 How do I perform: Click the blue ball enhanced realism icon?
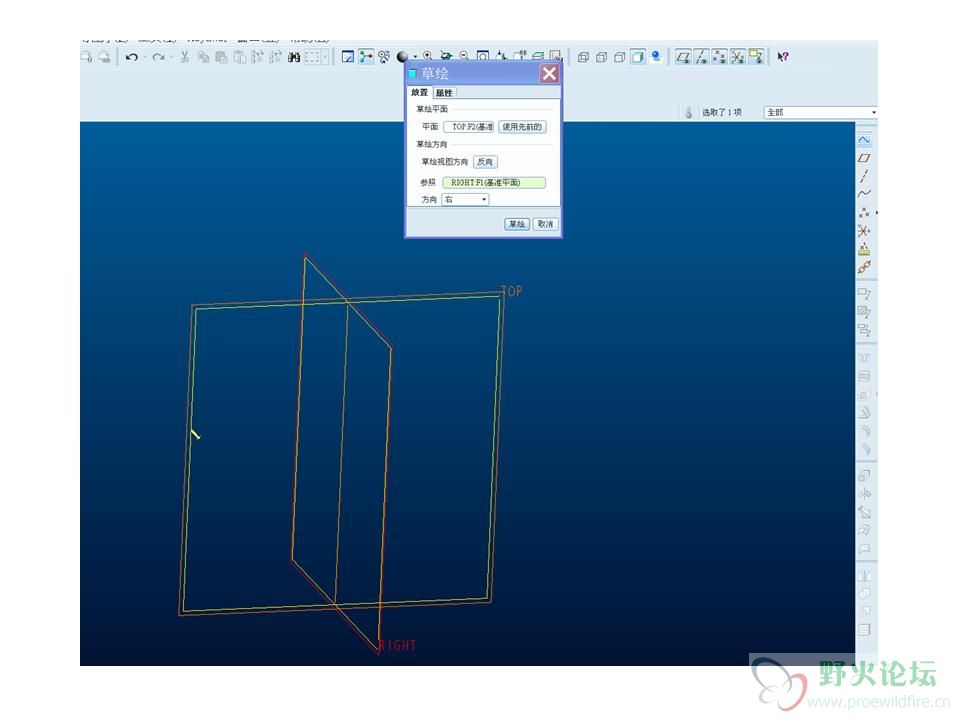656,56
